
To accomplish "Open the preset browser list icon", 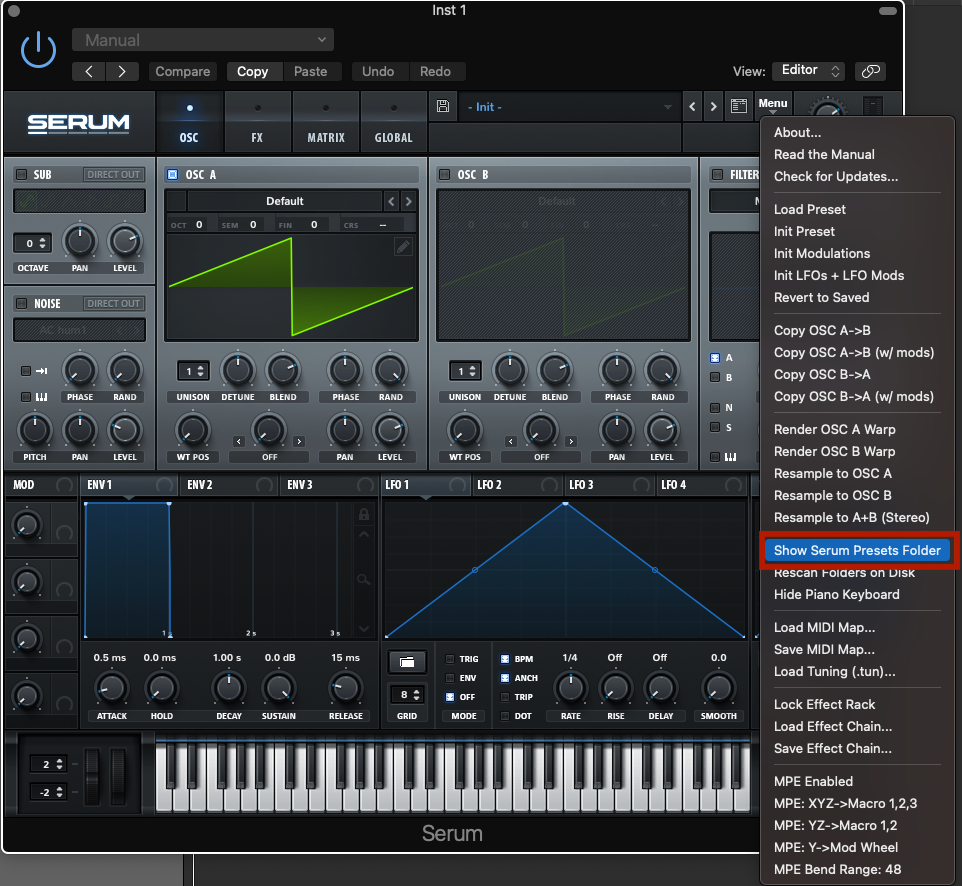I will [x=739, y=107].
